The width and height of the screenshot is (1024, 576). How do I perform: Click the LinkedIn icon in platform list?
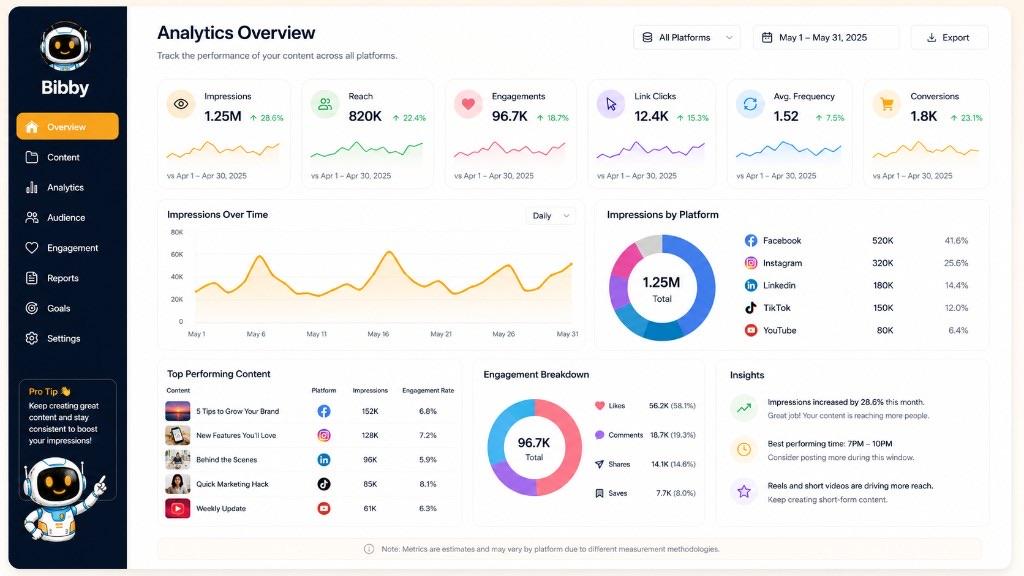click(x=751, y=285)
